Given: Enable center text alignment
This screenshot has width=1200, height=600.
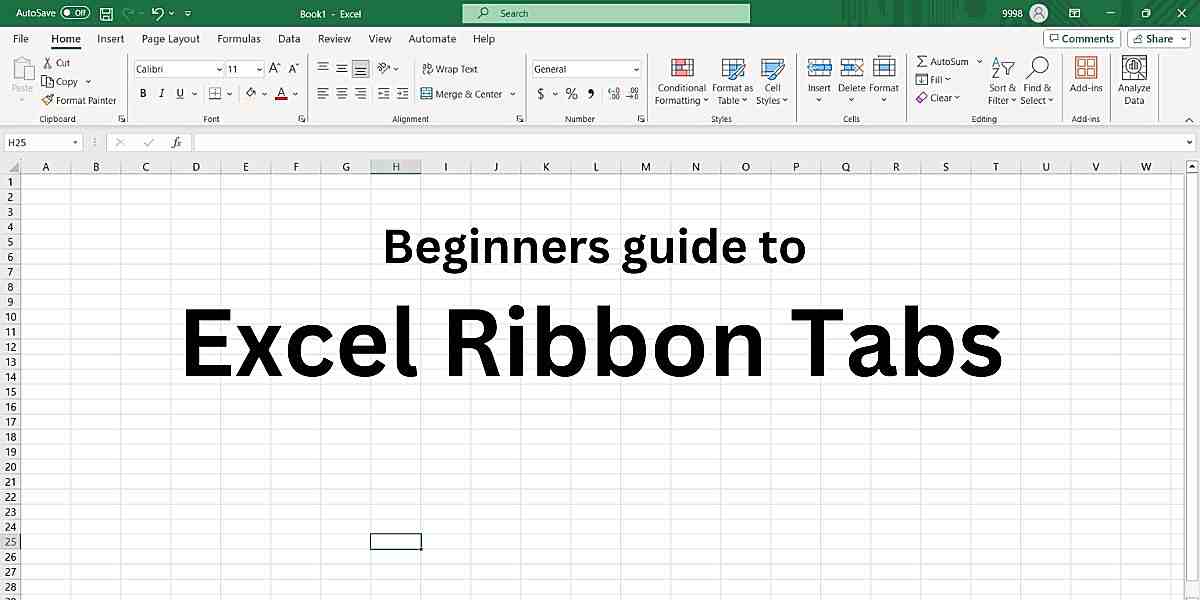Looking at the screenshot, I should 340,93.
